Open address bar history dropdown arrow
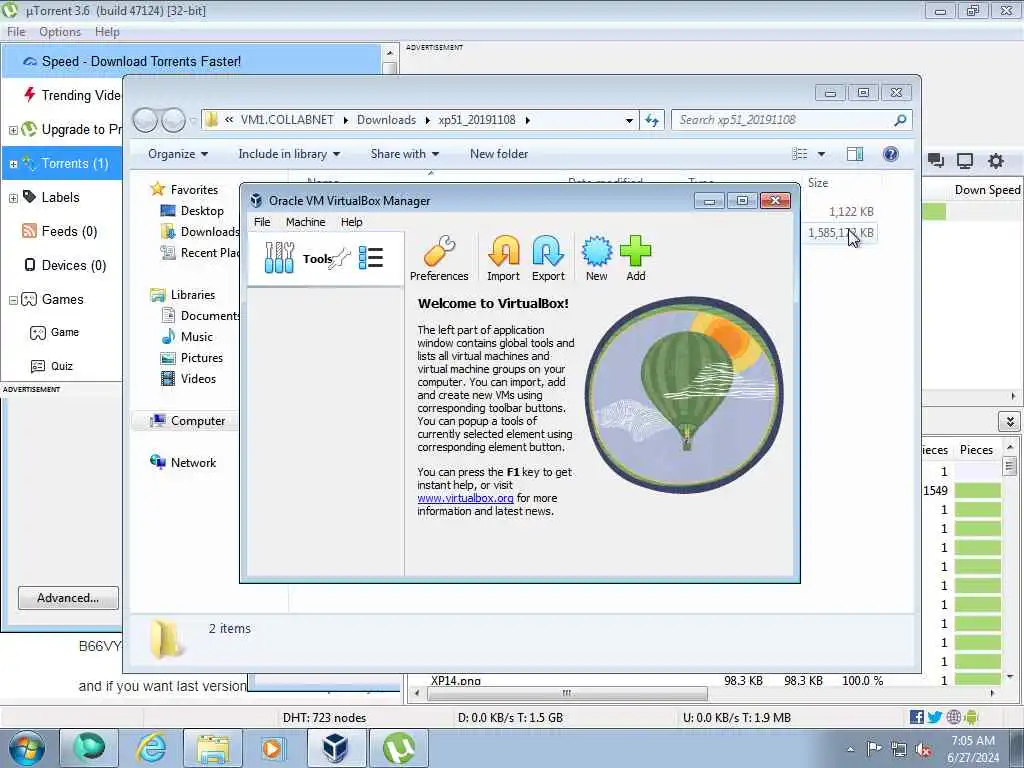Viewport: 1024px width, 768px height. pos(629,120)
